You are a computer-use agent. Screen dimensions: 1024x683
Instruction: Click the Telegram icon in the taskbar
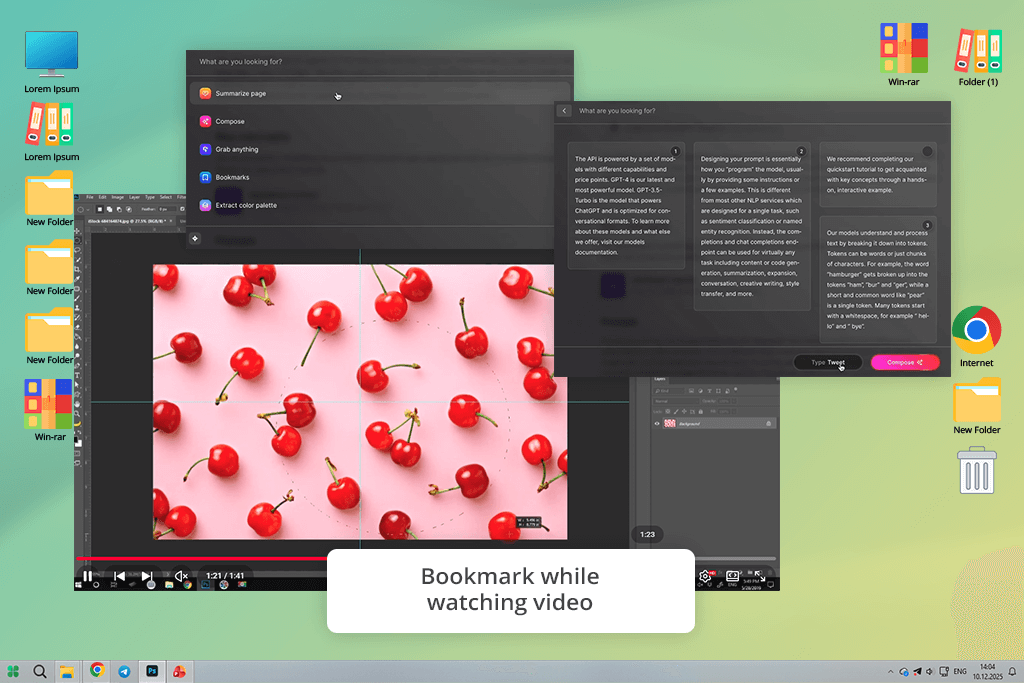tap(124, 671)
